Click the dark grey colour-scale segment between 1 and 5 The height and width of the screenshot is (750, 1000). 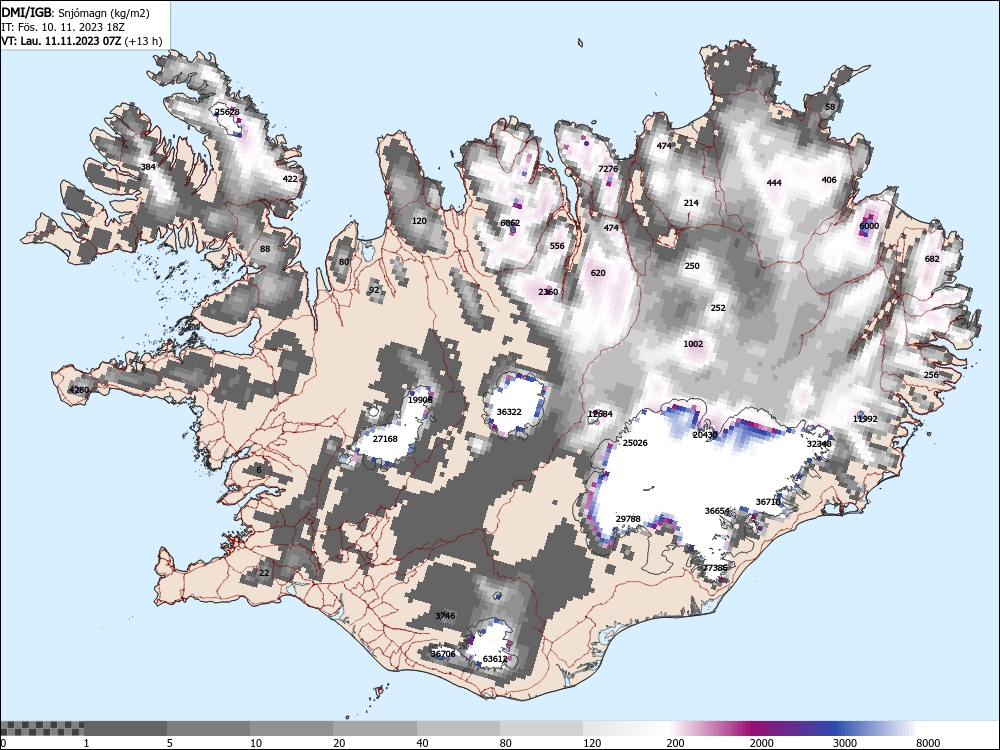[x=126, y=728]
